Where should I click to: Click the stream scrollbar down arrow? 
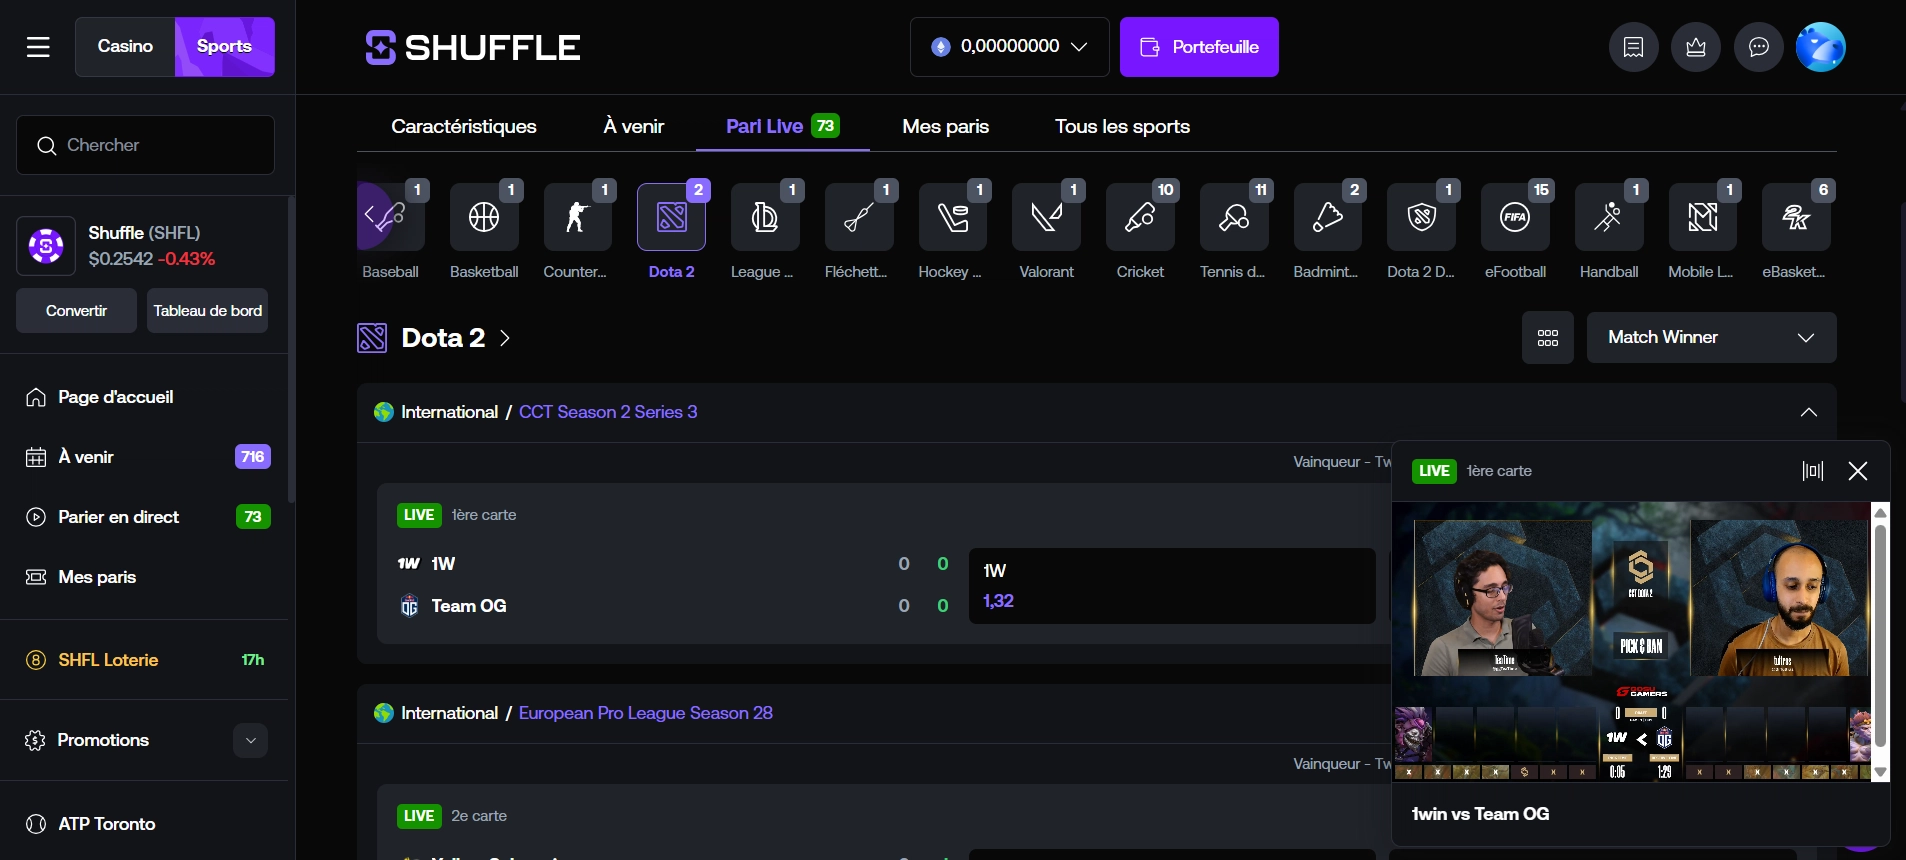coord(1880,772)
